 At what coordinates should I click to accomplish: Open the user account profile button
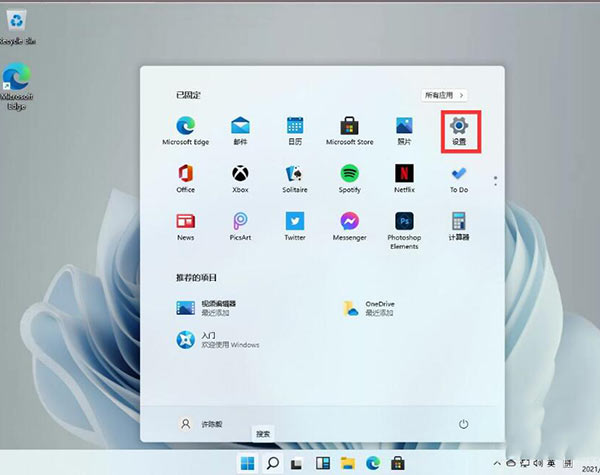201,424
